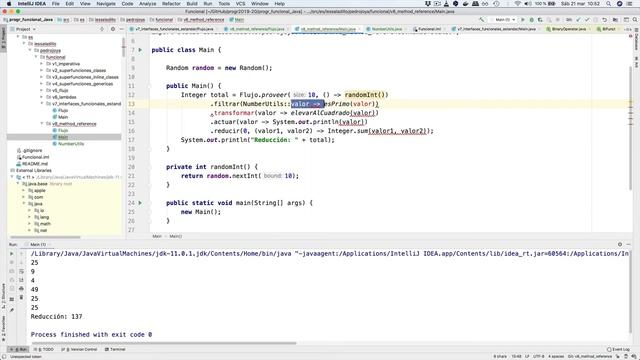Open the VCS menu

[x=240, y=4]
